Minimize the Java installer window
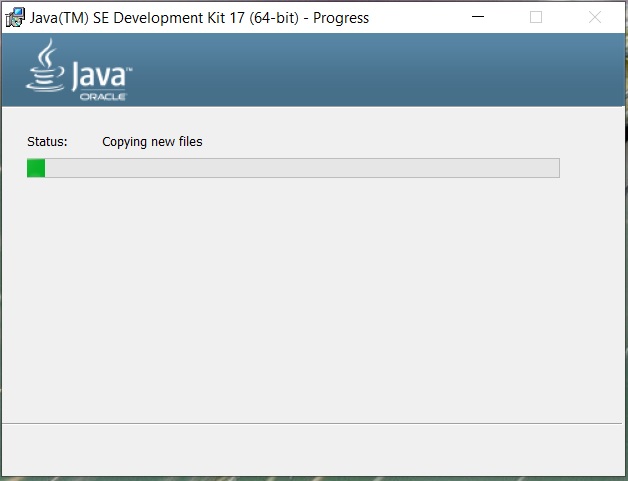This screenshot has height=481, width=628. pyautogui.click(x=478, y=17)
